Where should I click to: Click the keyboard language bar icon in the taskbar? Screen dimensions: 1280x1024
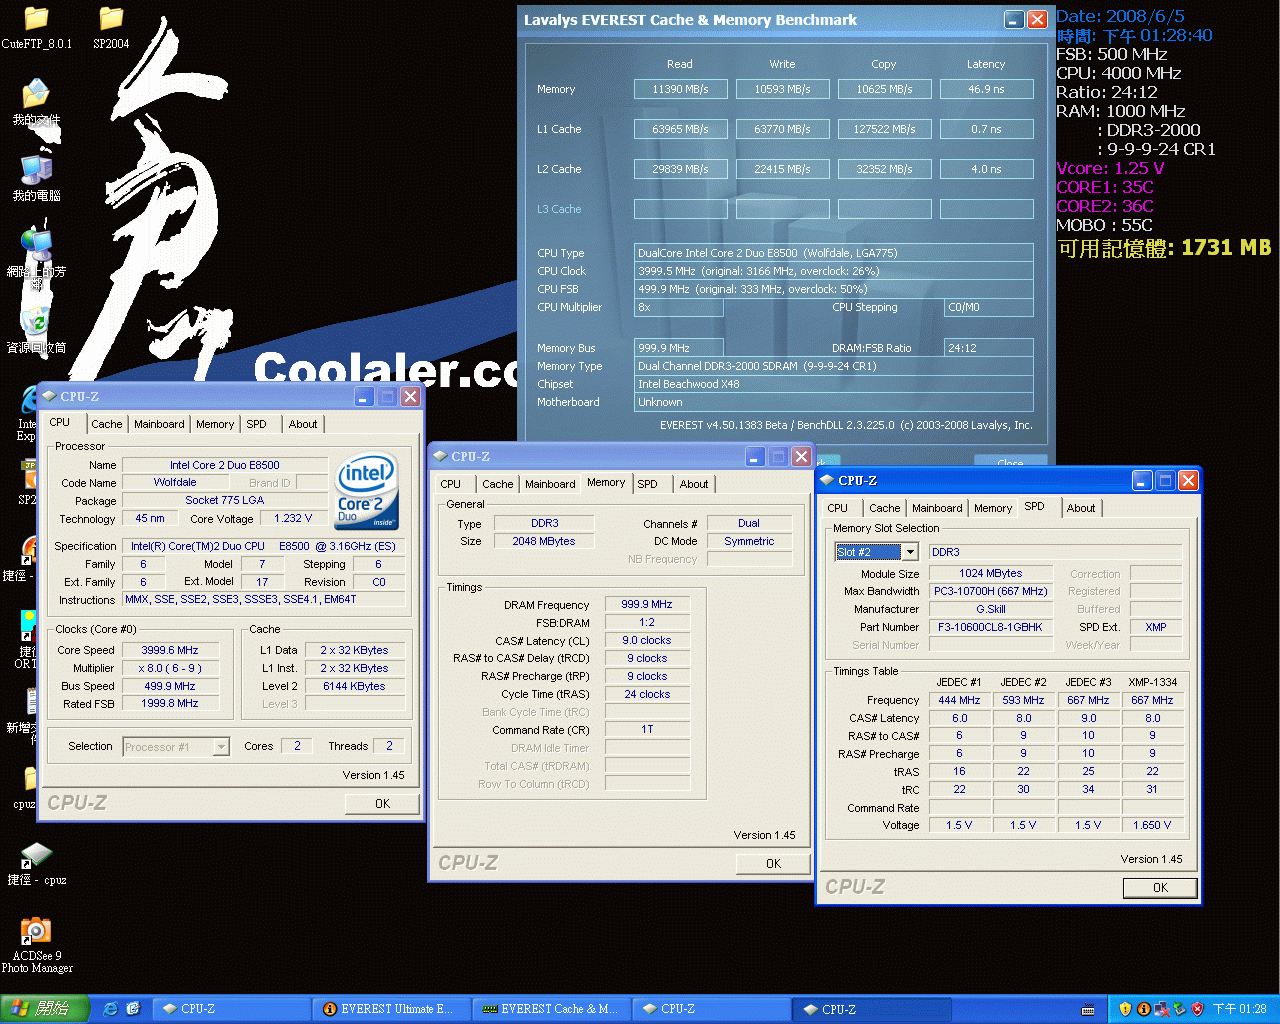[1088, 1010]
